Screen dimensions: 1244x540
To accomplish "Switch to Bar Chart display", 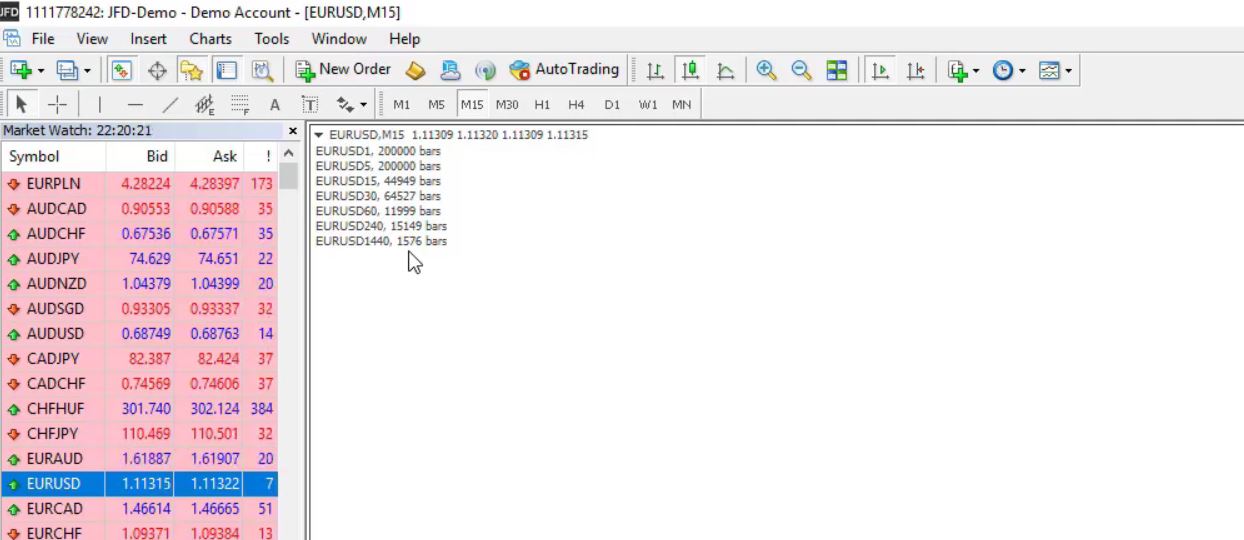I will [655, 70].
